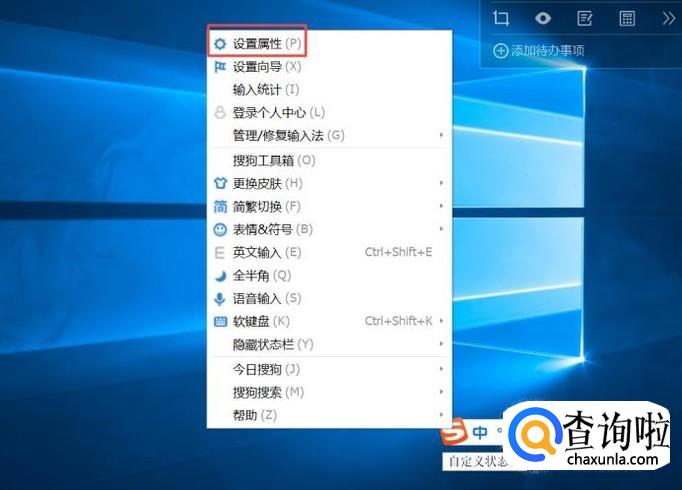Expand the double-chevron in top panel
The image size is (682, 490).
(668, 18)
